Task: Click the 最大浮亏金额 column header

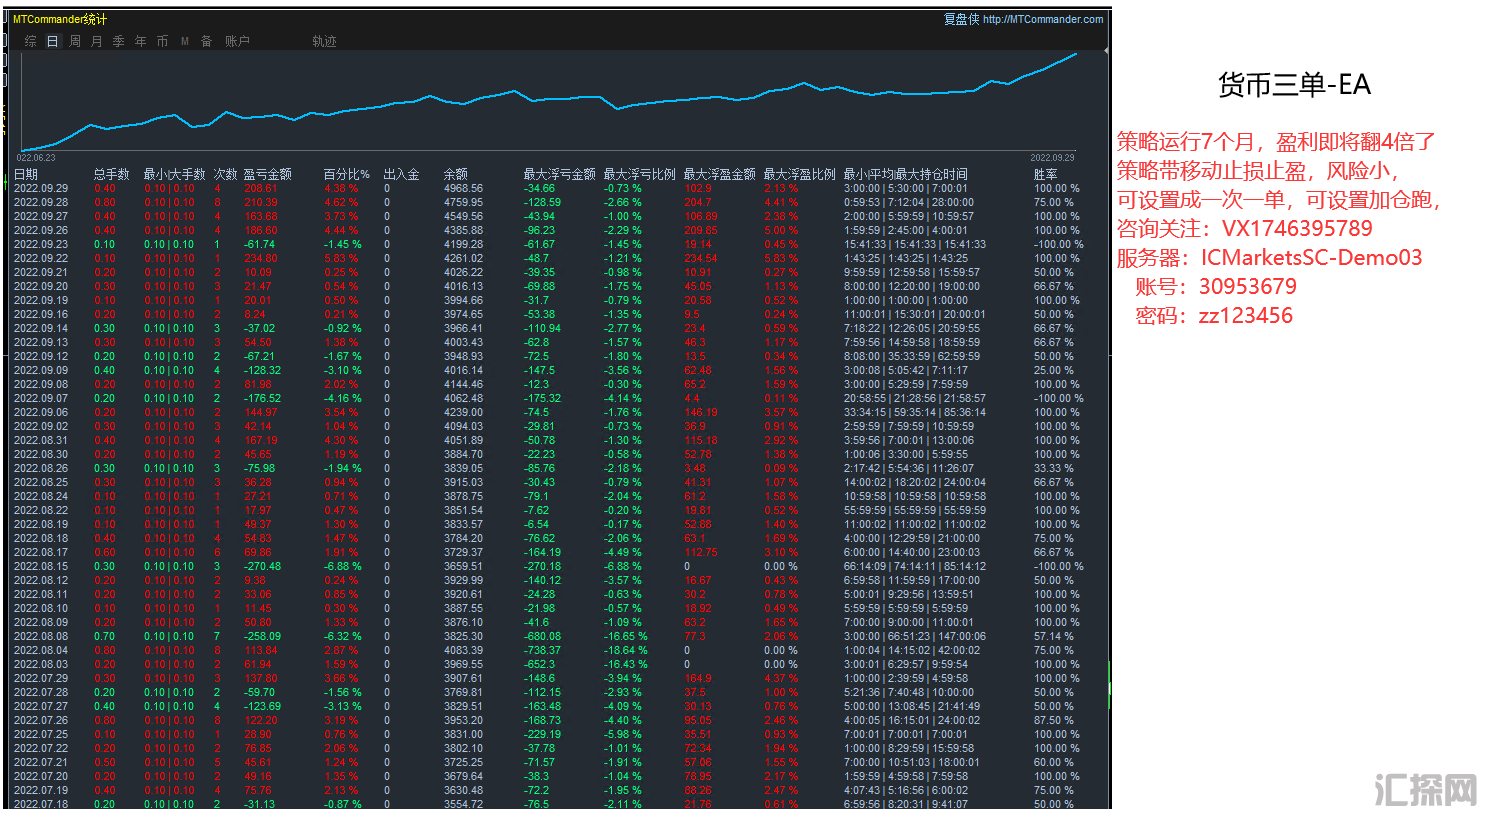Action: (559, 174)
